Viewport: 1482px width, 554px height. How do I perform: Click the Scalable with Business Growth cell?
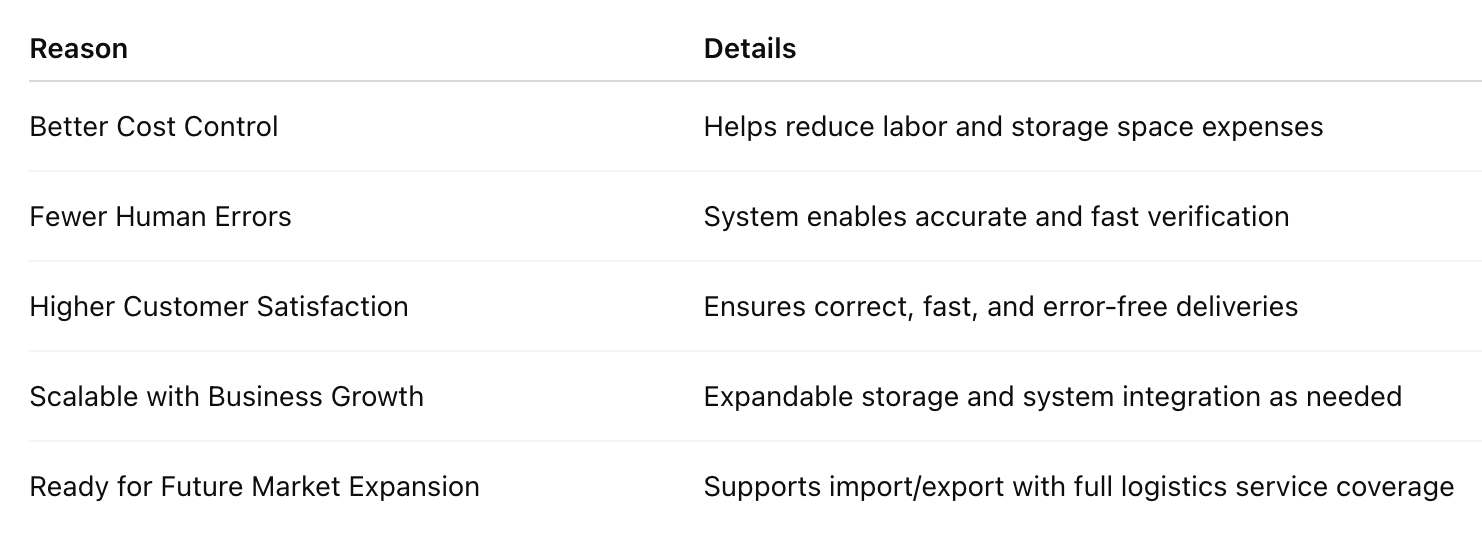226,397
